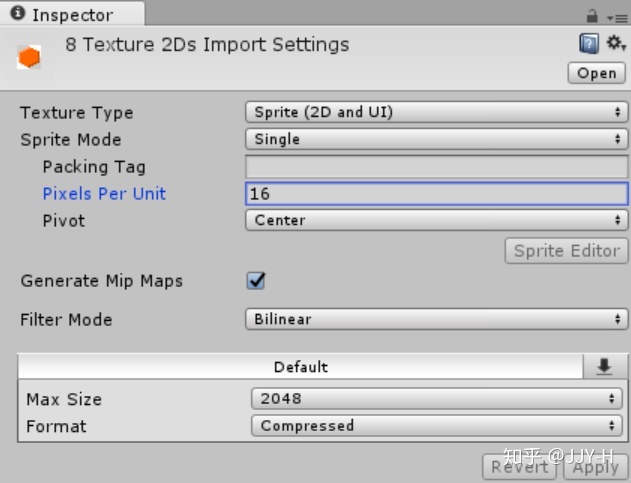Image resolution: width=631 pixels, height=483 pixels.
Task: Click the Pixels Per Unit label
Action: click(104, 194)
